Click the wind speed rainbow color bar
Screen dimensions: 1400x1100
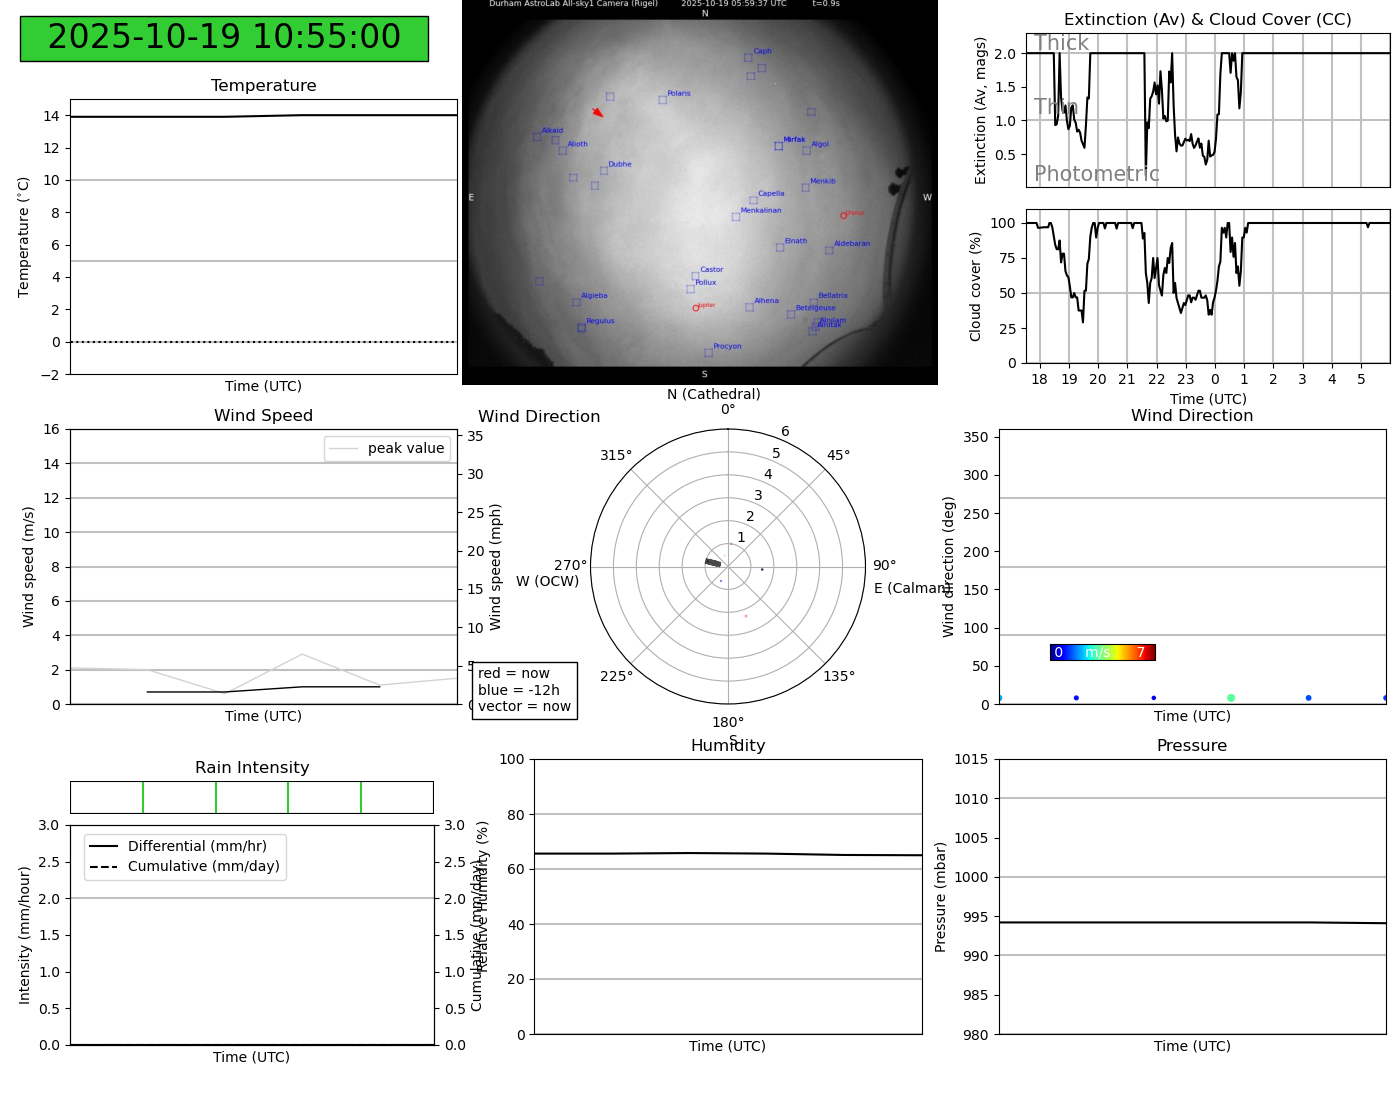[x=1102, y=653]
